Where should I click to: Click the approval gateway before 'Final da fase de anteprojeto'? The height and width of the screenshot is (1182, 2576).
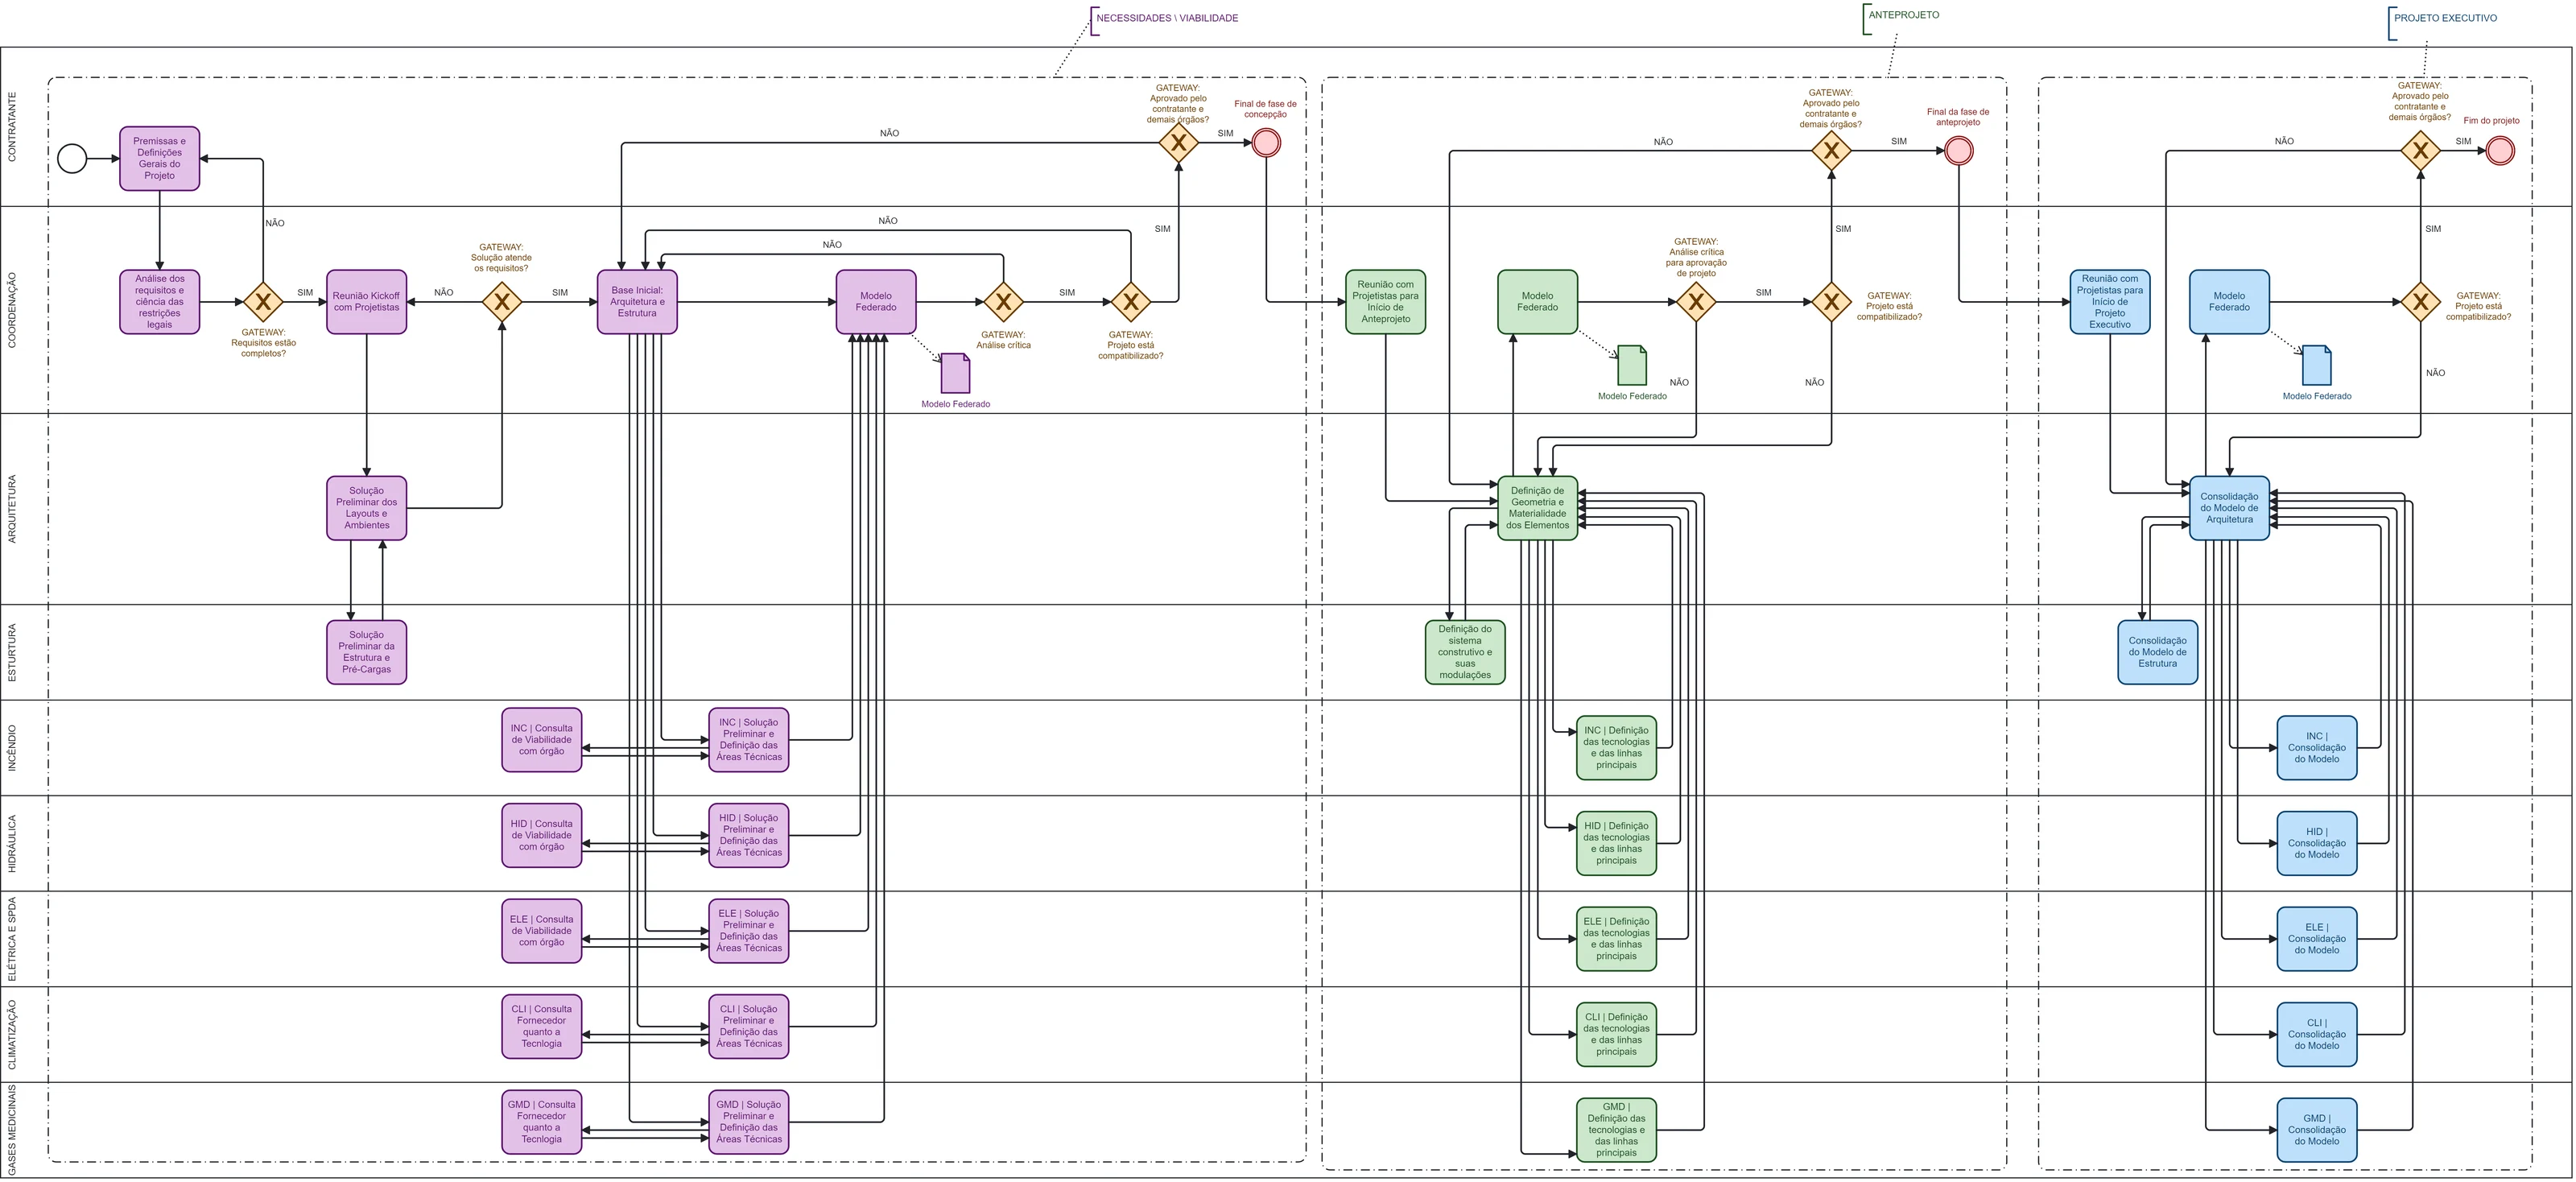pos(1831,151)
